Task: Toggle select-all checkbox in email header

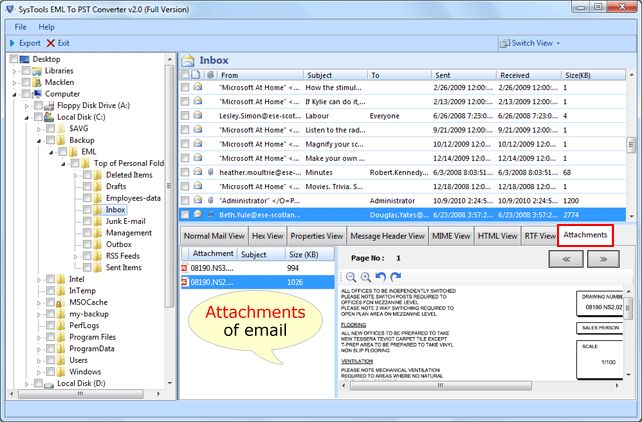Action: tap(185, 74)
